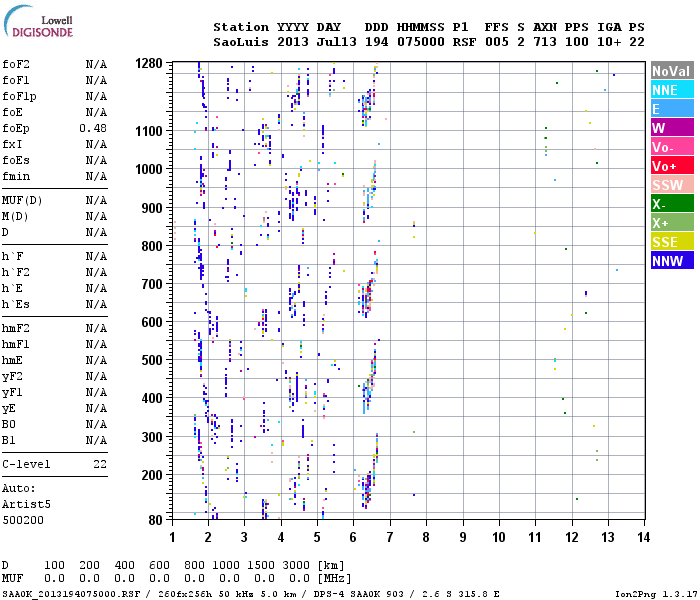Click the 10+ value under IGA
This screenshot has height=600, width=700.
[609, 42]
